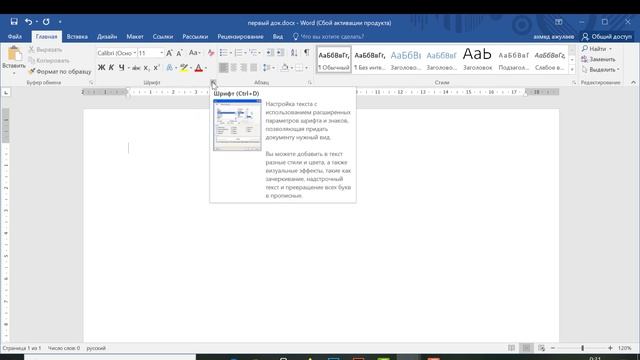Apply the Без интервала style
Image resolution: width=640 pixels, height=360 pixels.
(370, 60)
